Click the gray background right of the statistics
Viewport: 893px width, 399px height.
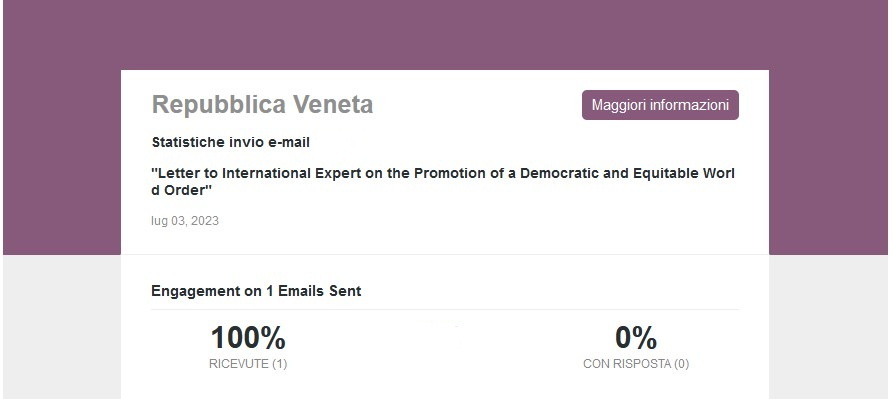pyautogui.click(x=829, y=327)
